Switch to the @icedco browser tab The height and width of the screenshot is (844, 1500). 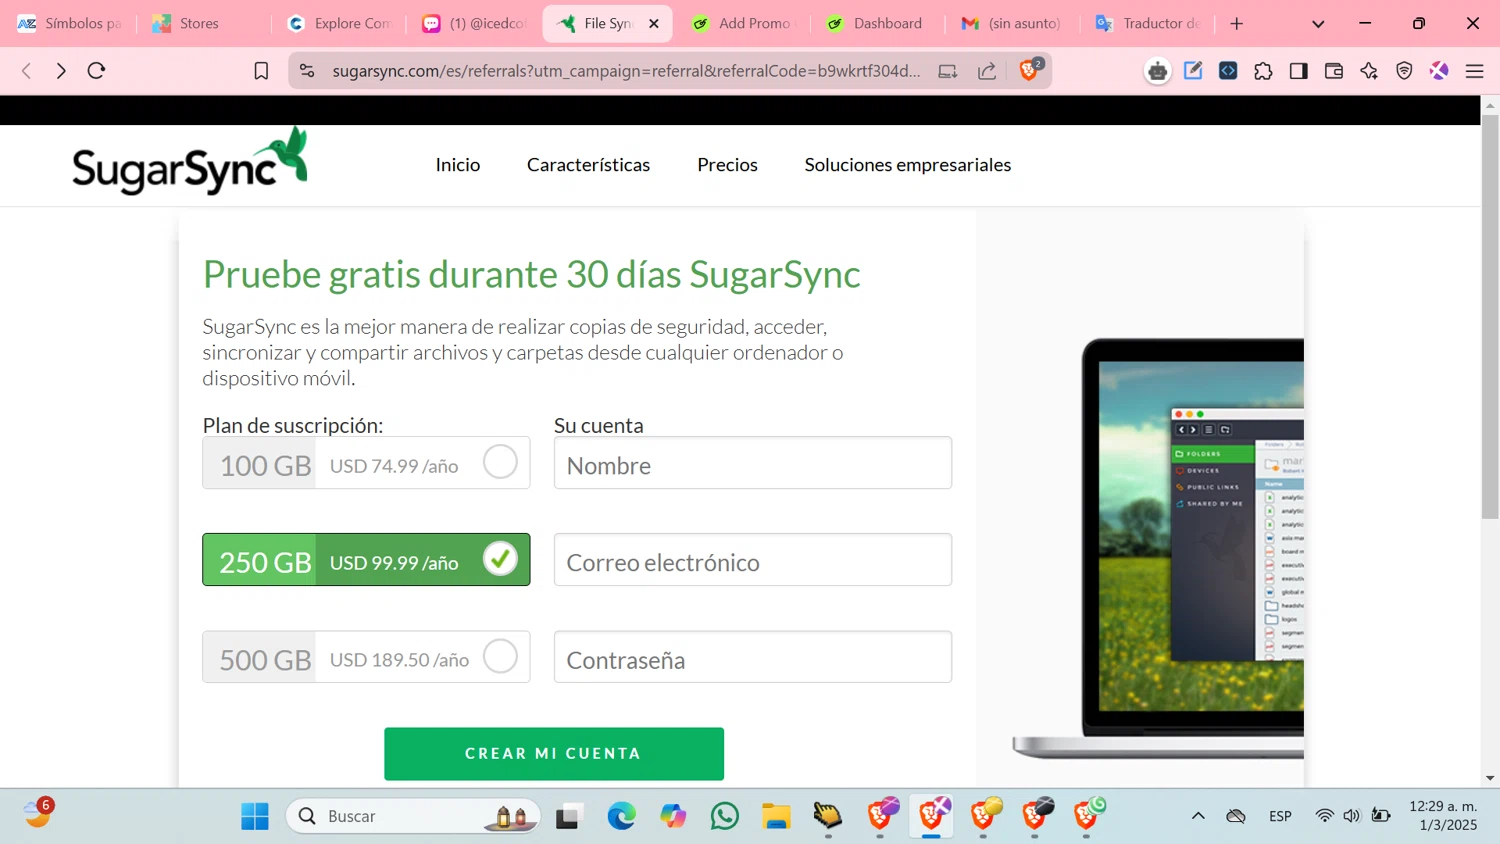point(474,23)
